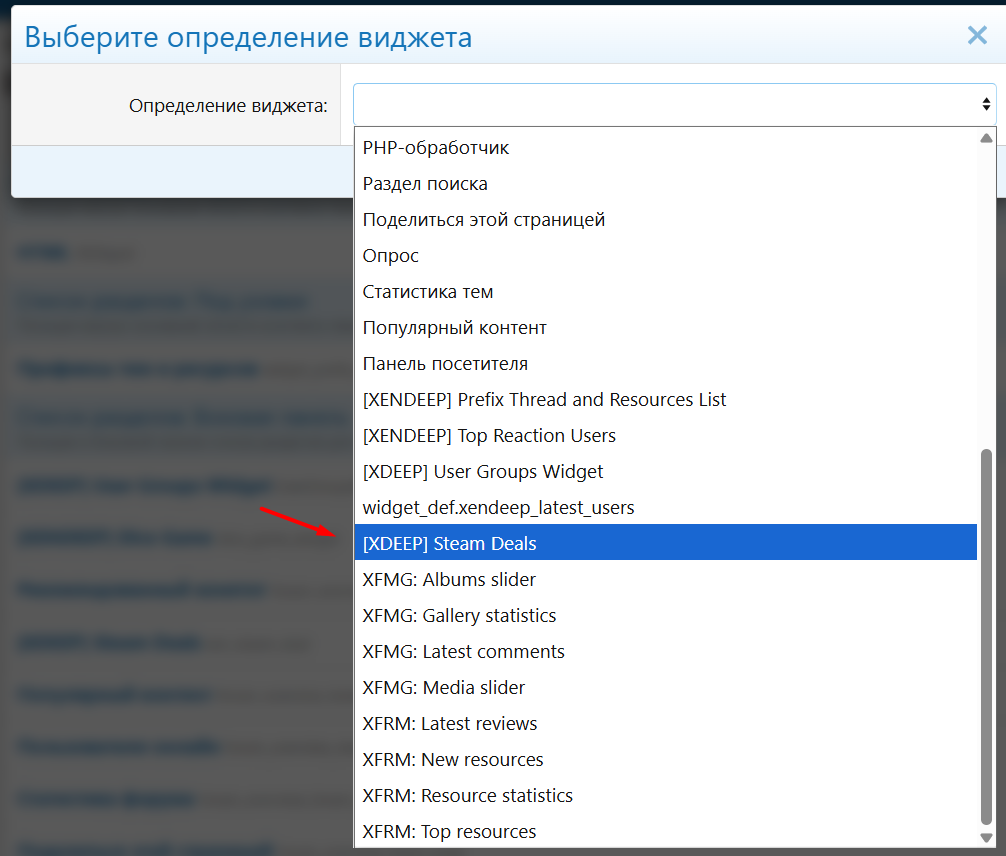Pick the User Groups Widget option
The width and height of the screenshot is (1006, 856).
[x=483, y=472]
